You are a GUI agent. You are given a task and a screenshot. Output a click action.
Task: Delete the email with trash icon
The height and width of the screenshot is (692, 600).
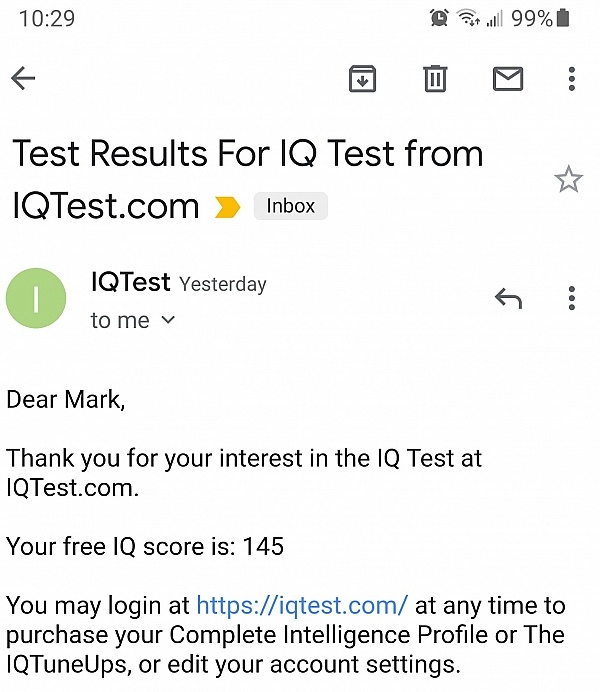click(435, 79)
